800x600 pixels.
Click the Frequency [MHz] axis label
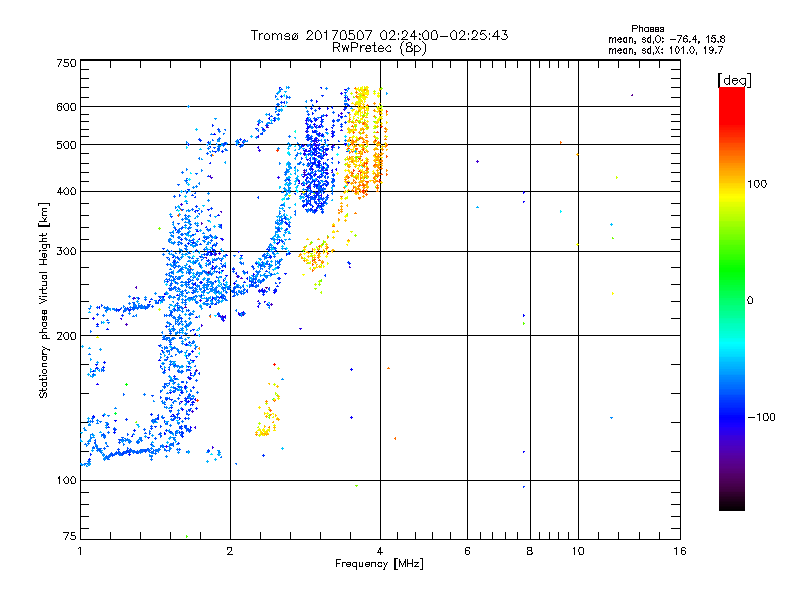click(379, 564)
